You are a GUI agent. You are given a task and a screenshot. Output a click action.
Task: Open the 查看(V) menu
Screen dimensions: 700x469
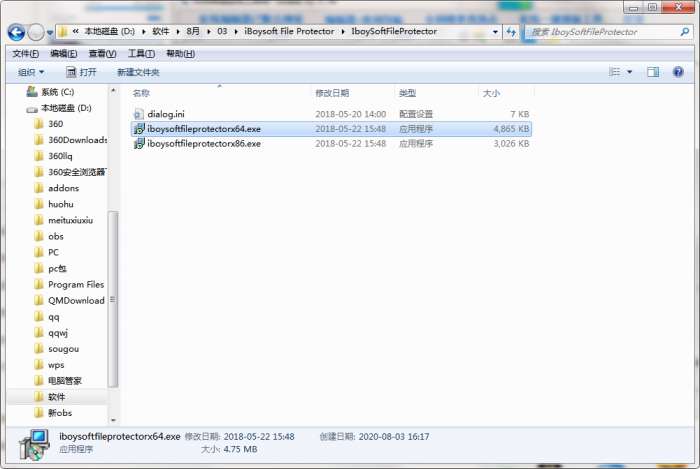pos(102,54)
